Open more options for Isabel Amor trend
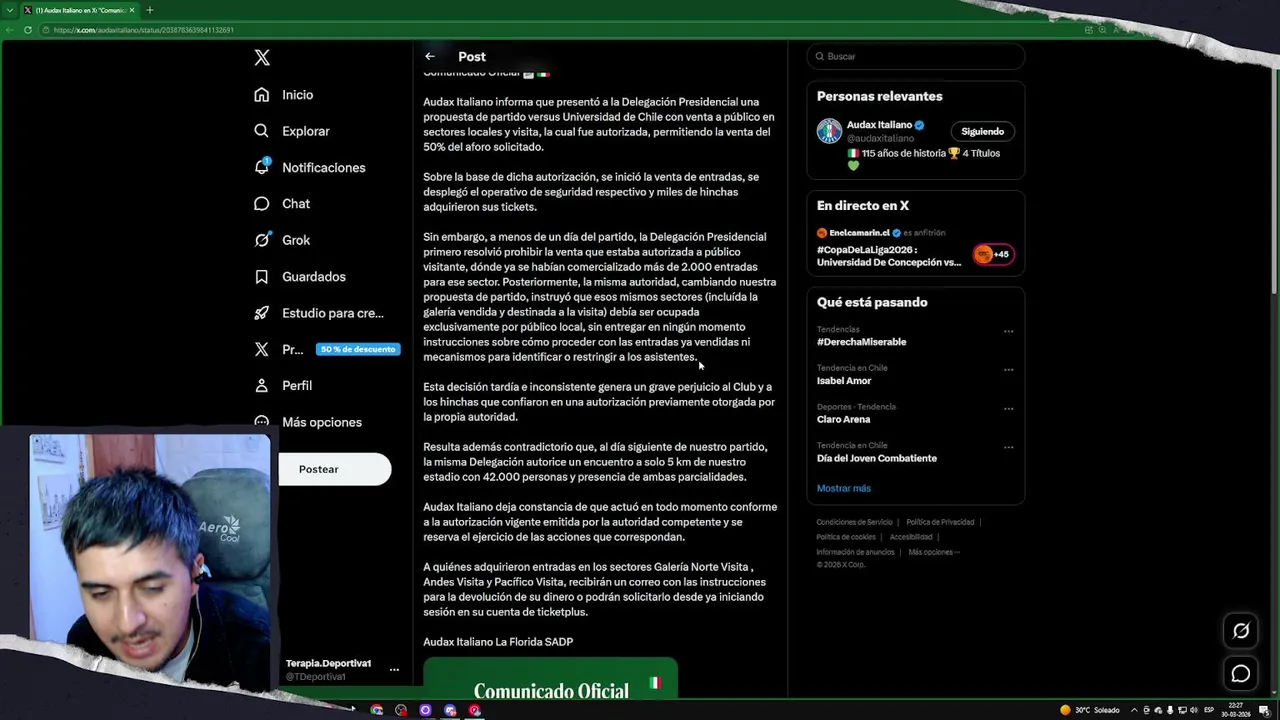Viewport: 1280px width, 720px height. point(1008,370)
